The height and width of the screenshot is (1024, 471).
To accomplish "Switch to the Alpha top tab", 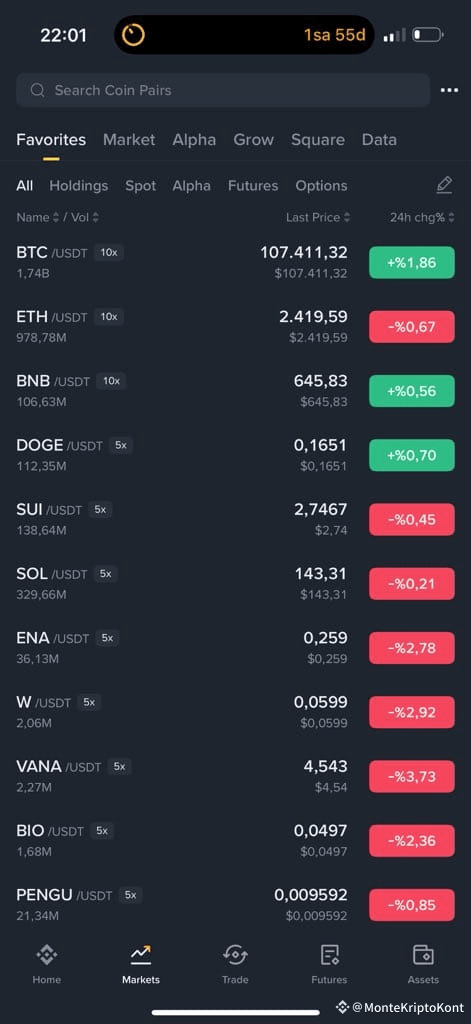I will 194,140.
